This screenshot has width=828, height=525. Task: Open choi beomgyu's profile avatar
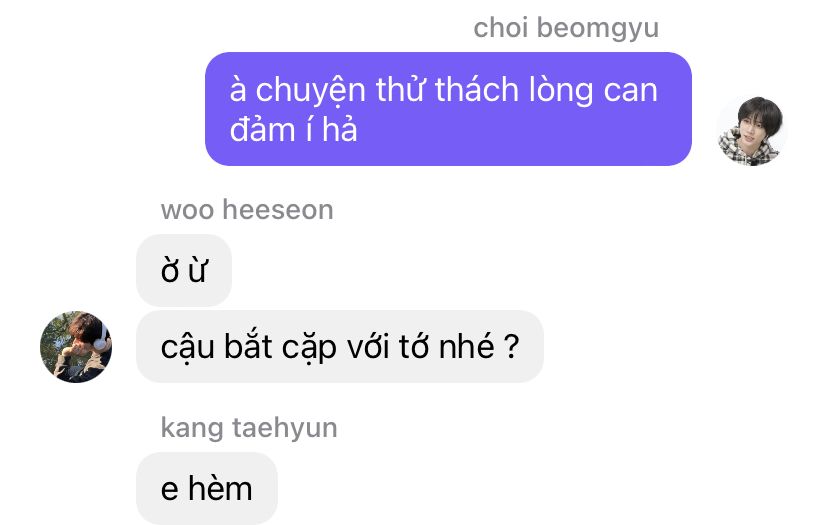[752, 131]
